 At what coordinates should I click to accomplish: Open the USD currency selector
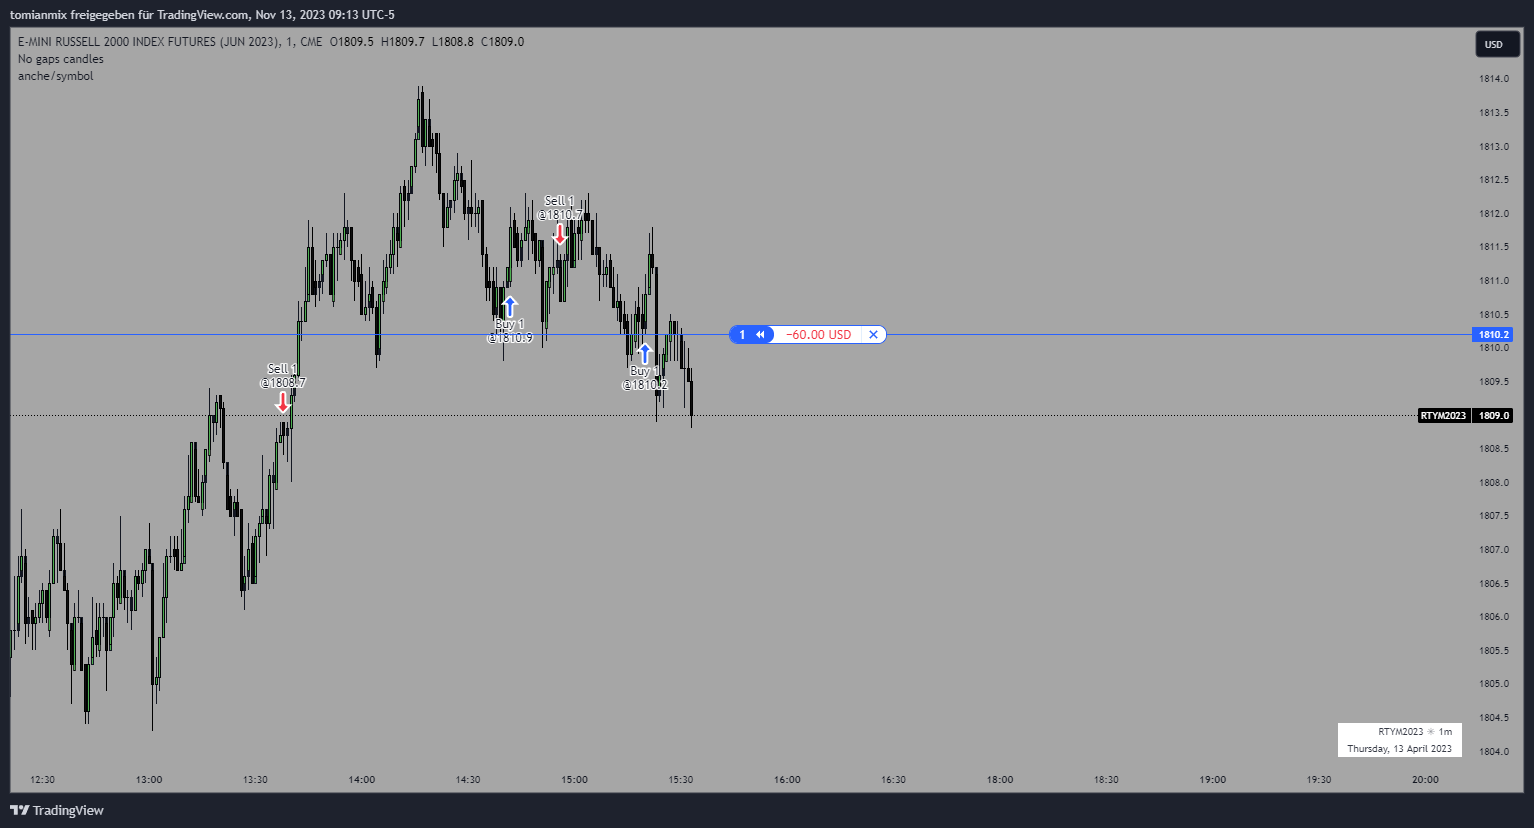click(x=1494, y=44)
